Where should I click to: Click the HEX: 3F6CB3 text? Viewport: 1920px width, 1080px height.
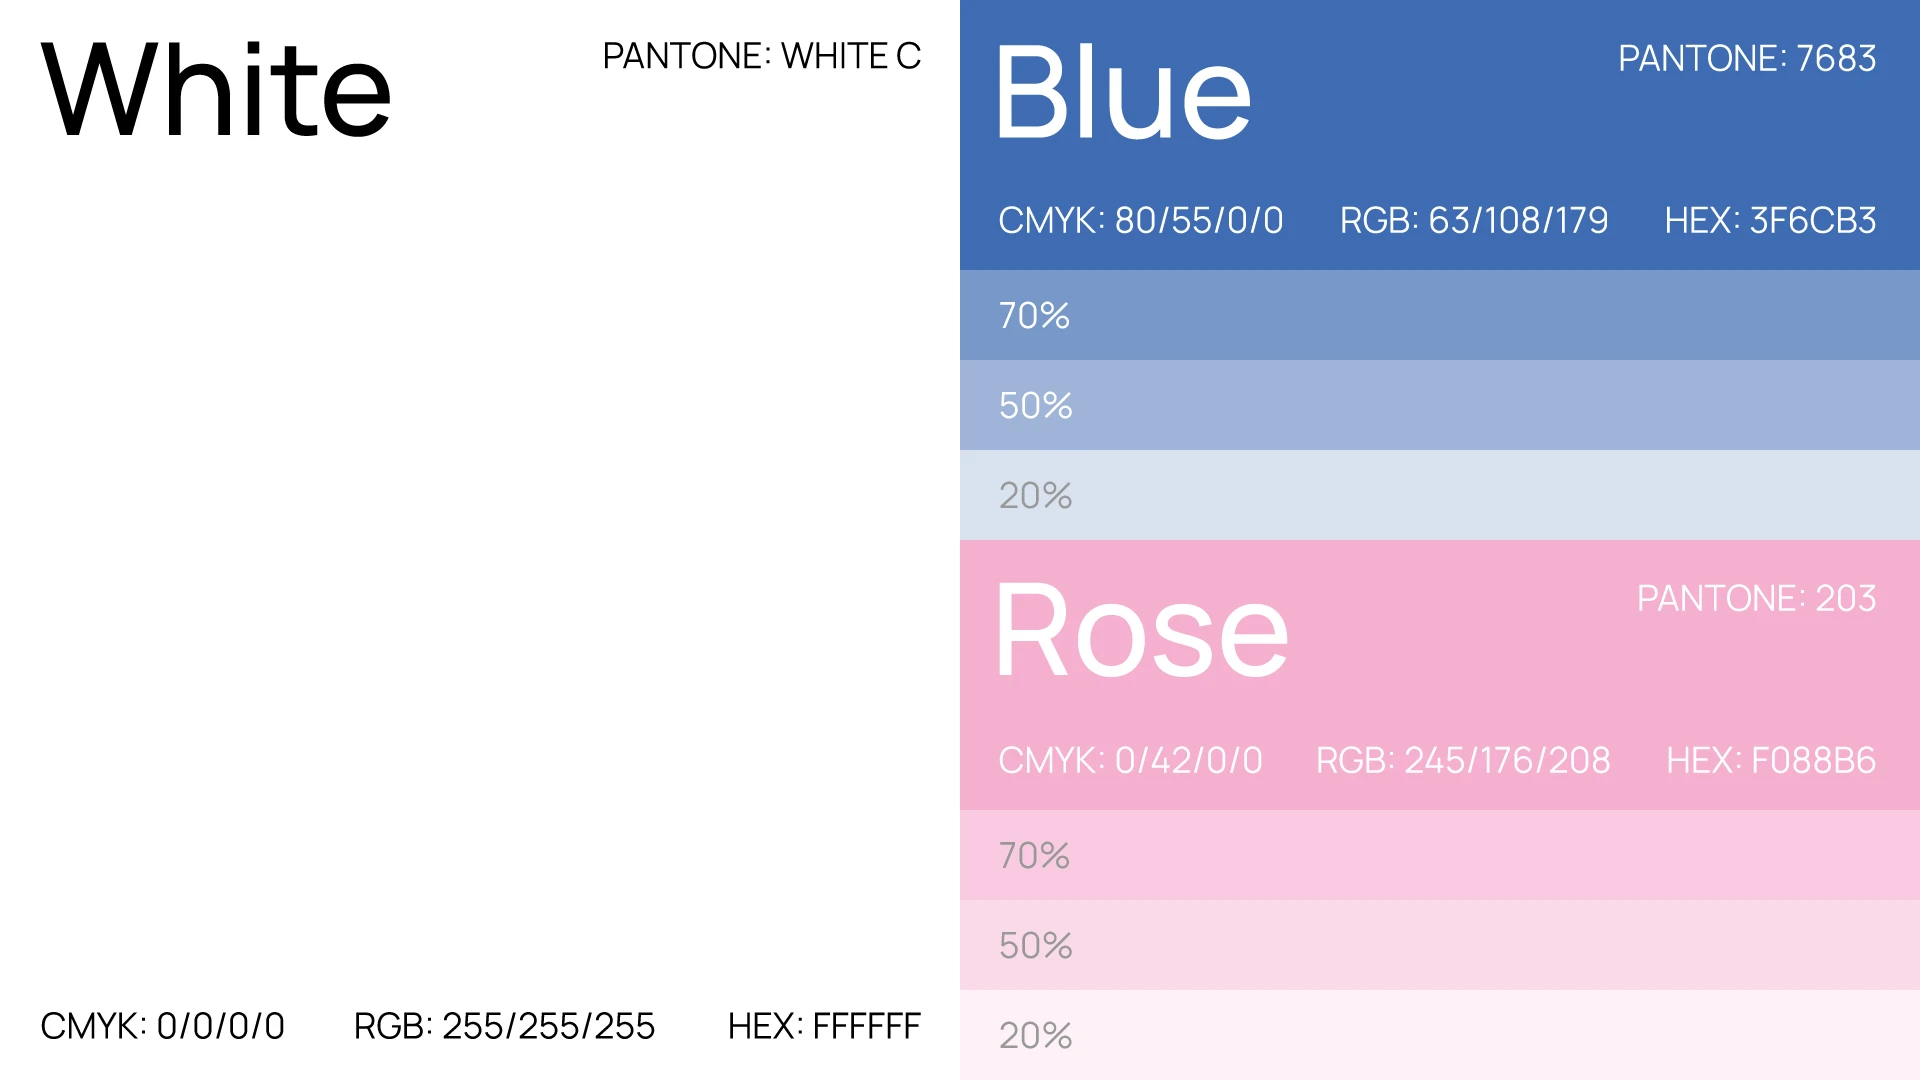tap(1769, 221)
